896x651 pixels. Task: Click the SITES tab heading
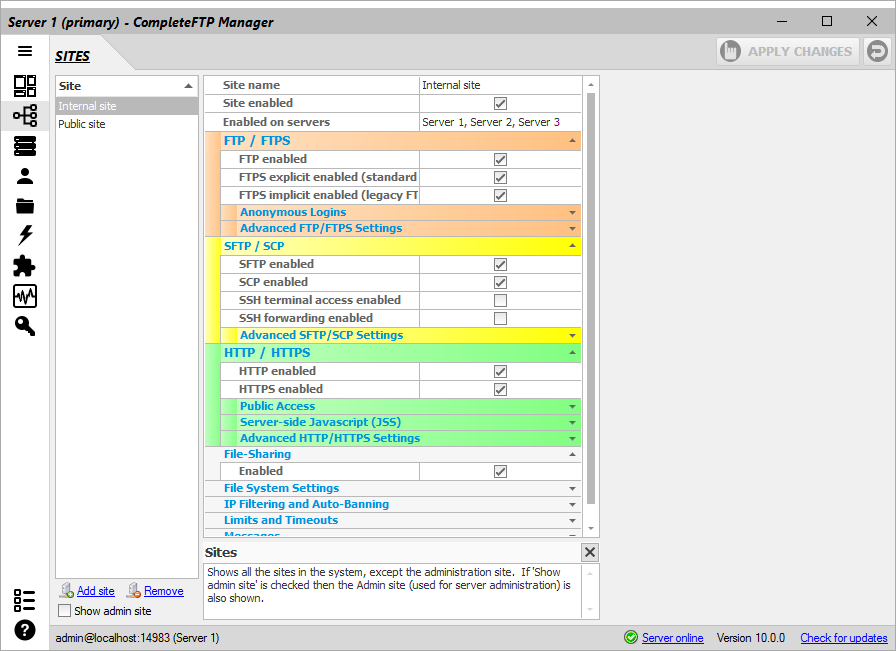coord(73,56)
